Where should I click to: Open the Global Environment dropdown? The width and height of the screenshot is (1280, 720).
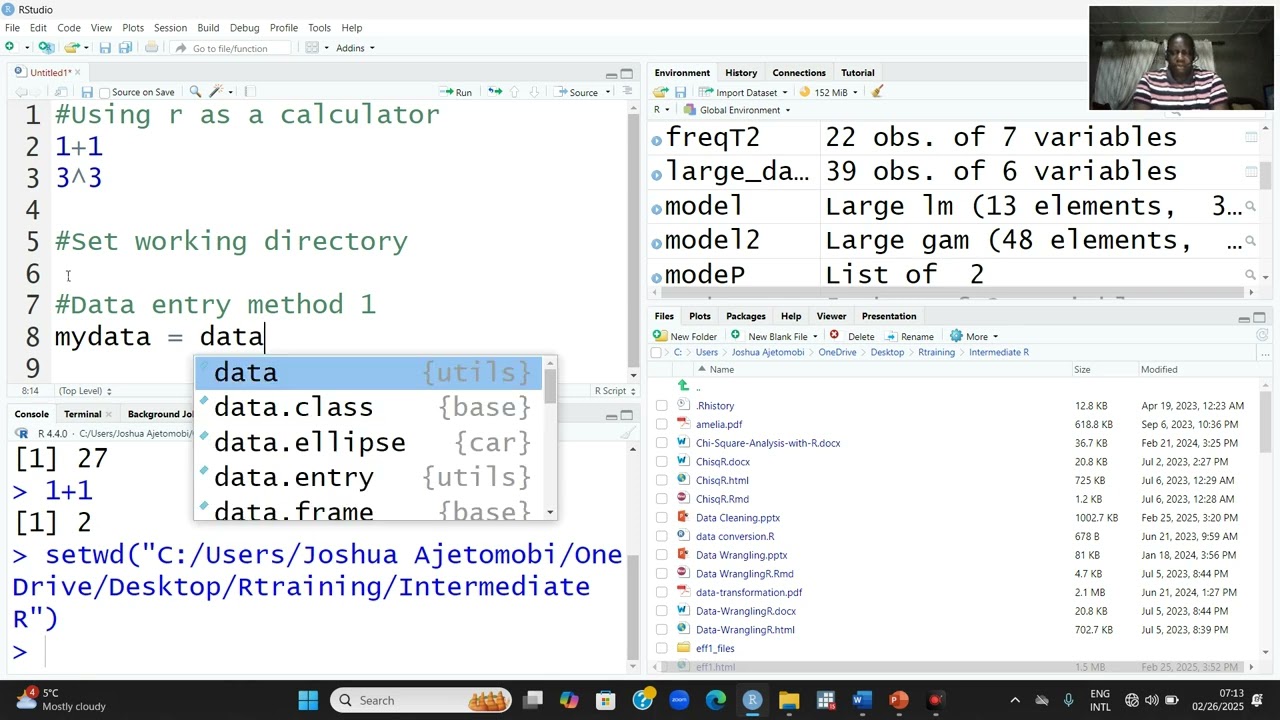click(737, 110)
